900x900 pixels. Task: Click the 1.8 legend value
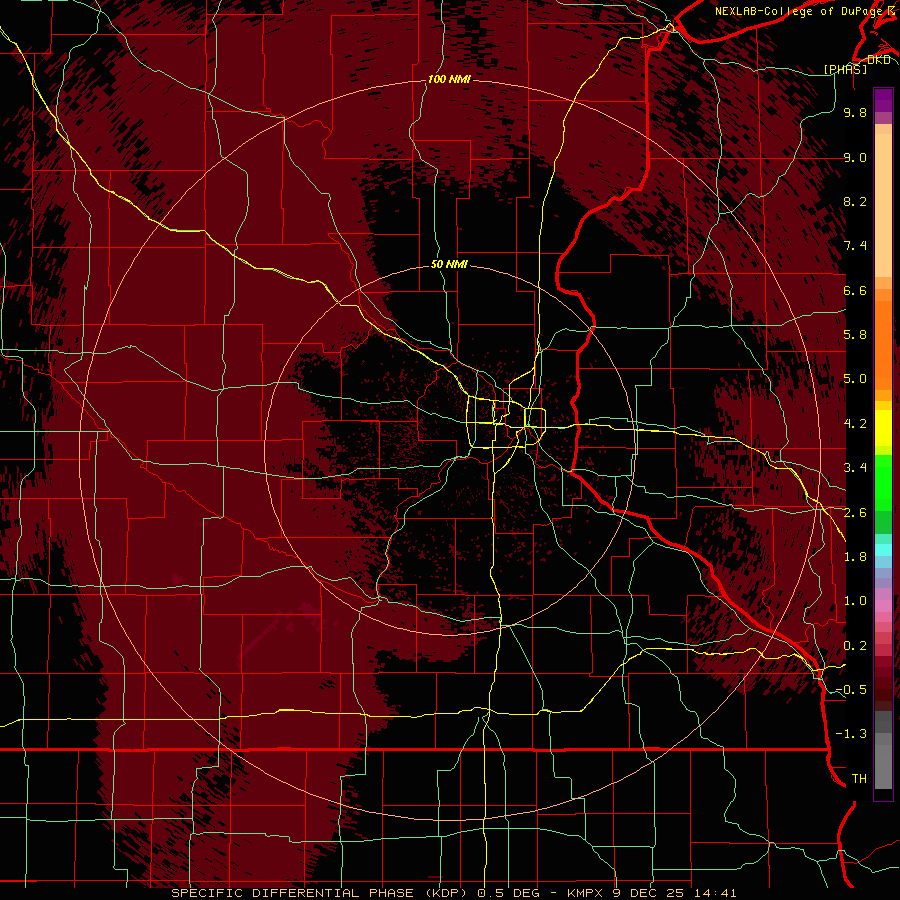855,557
